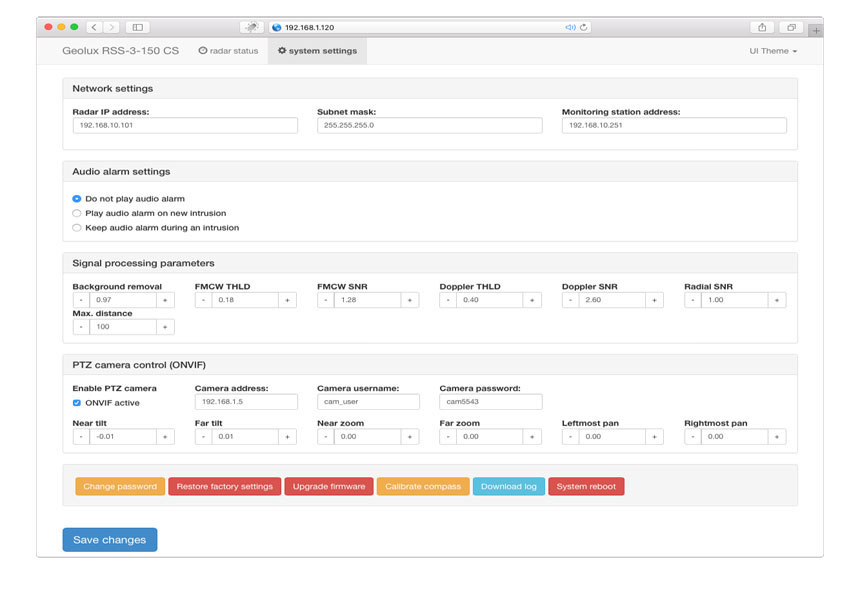Enable the ONVIF active checkbox
This screenshot has height=600, width=860.
pos(77,403)
